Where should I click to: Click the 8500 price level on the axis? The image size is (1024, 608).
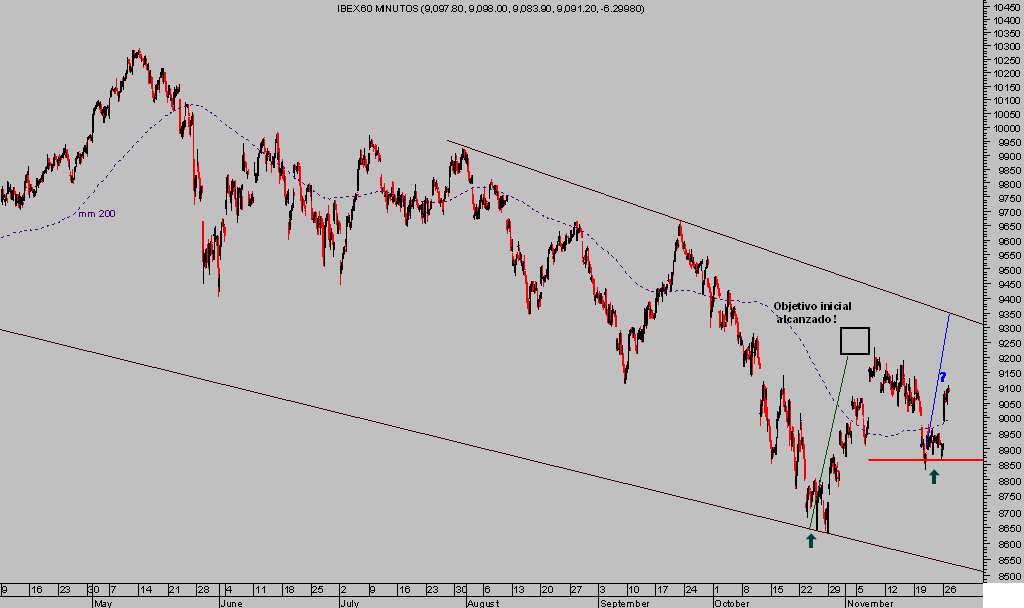coord(1006,577)
